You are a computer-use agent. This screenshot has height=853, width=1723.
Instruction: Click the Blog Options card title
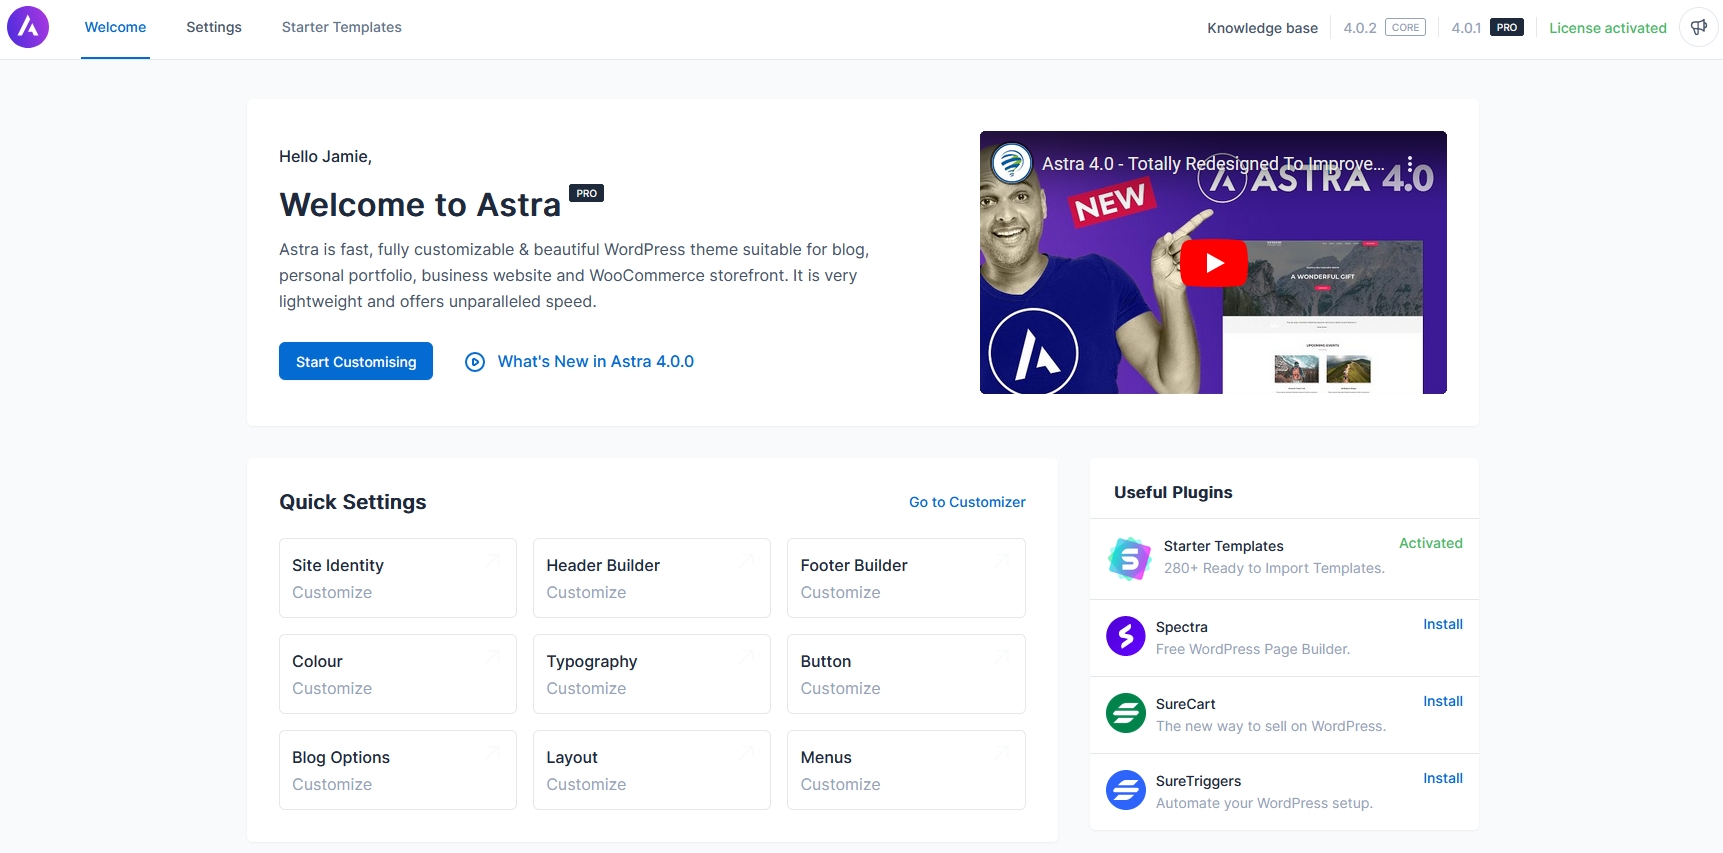[x=341, y=757]
